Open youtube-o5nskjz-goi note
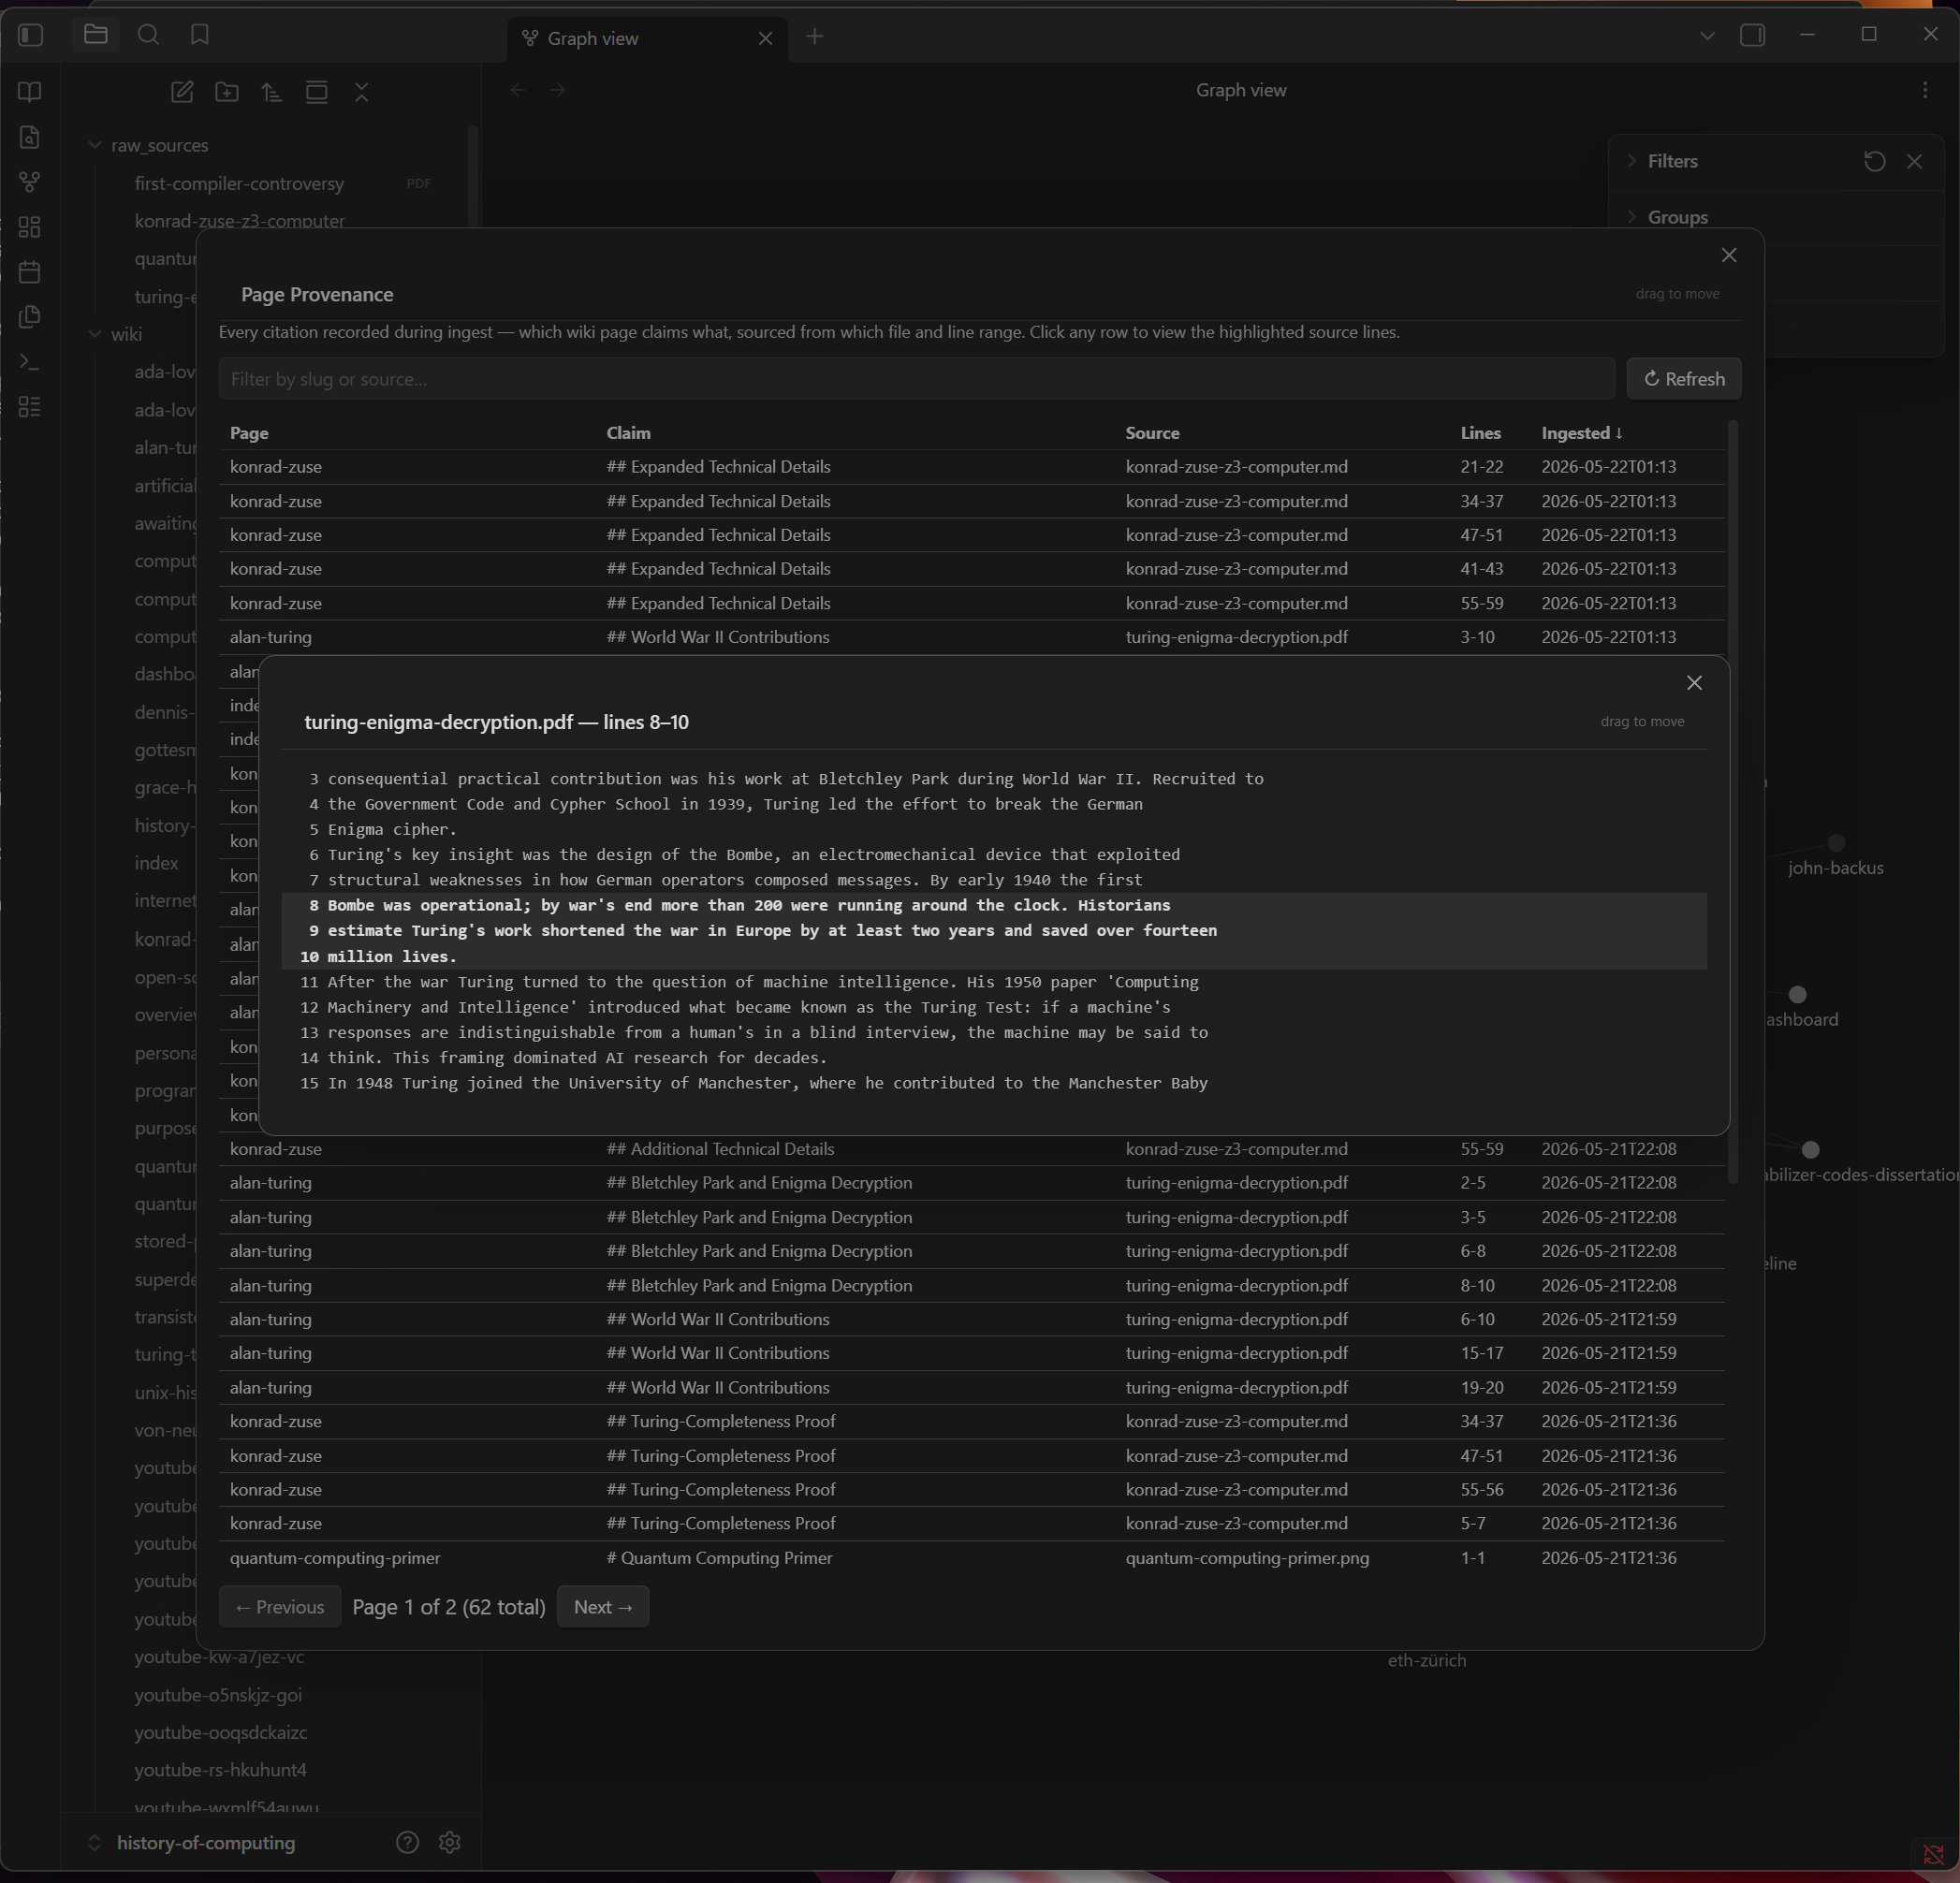 click(218, 1695)
